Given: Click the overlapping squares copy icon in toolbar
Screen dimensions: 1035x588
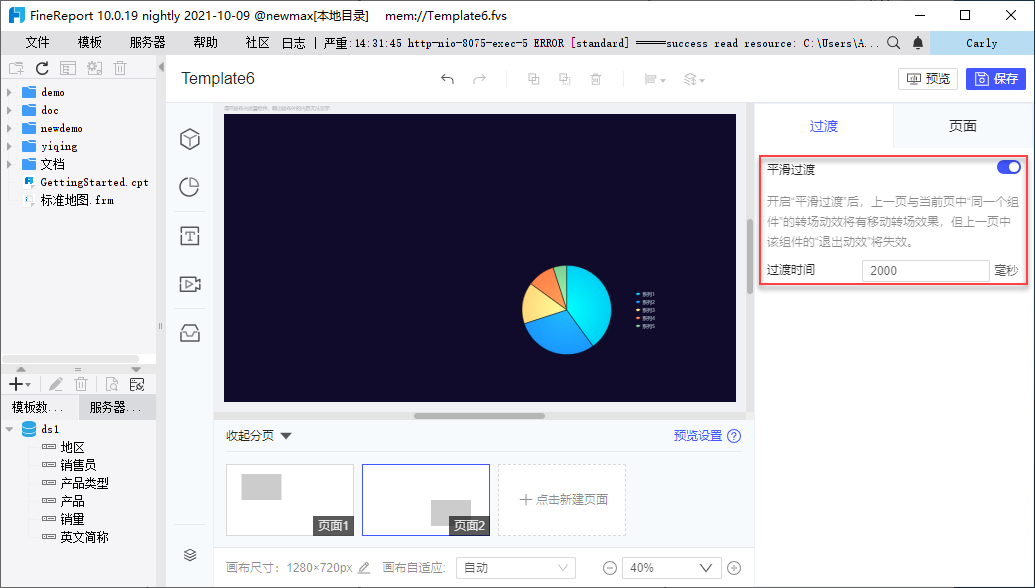Looking at the screenshot, I should (x=533, y=79).
